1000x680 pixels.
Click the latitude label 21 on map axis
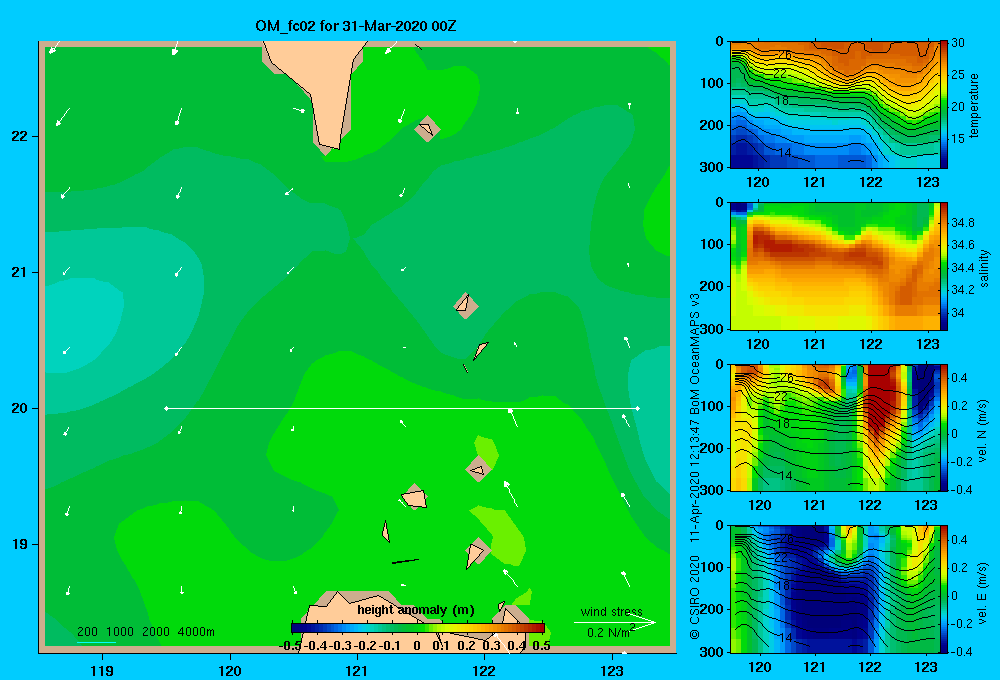click(19, 272)
